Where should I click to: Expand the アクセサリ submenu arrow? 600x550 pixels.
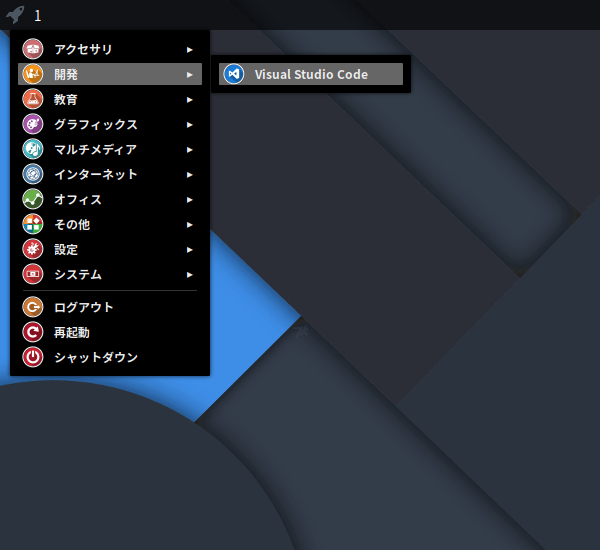tap(189, 49)
